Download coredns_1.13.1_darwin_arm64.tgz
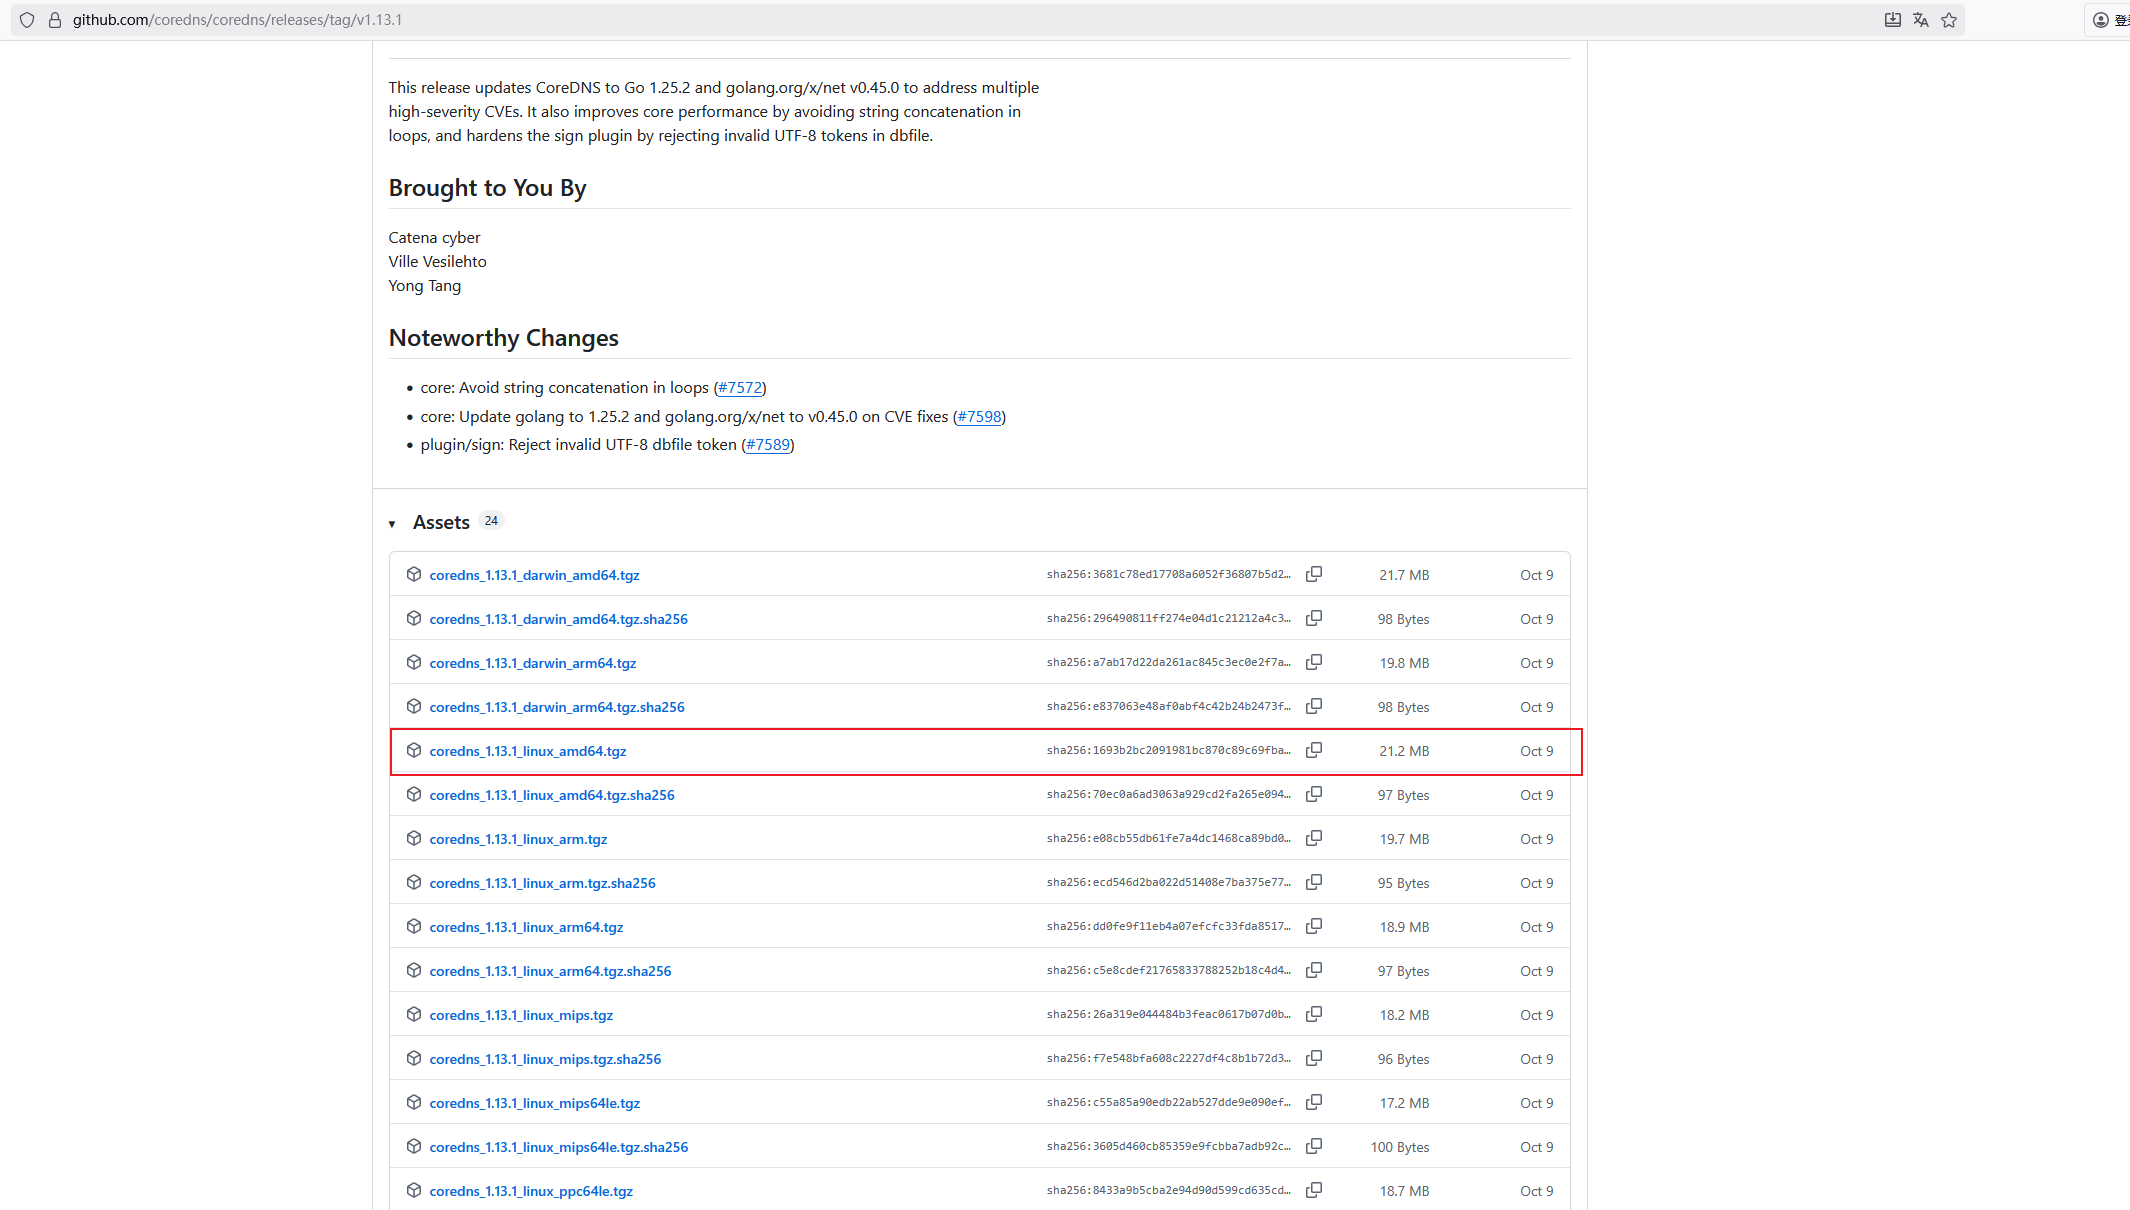 pyautogui.click(x=532, y=663)
